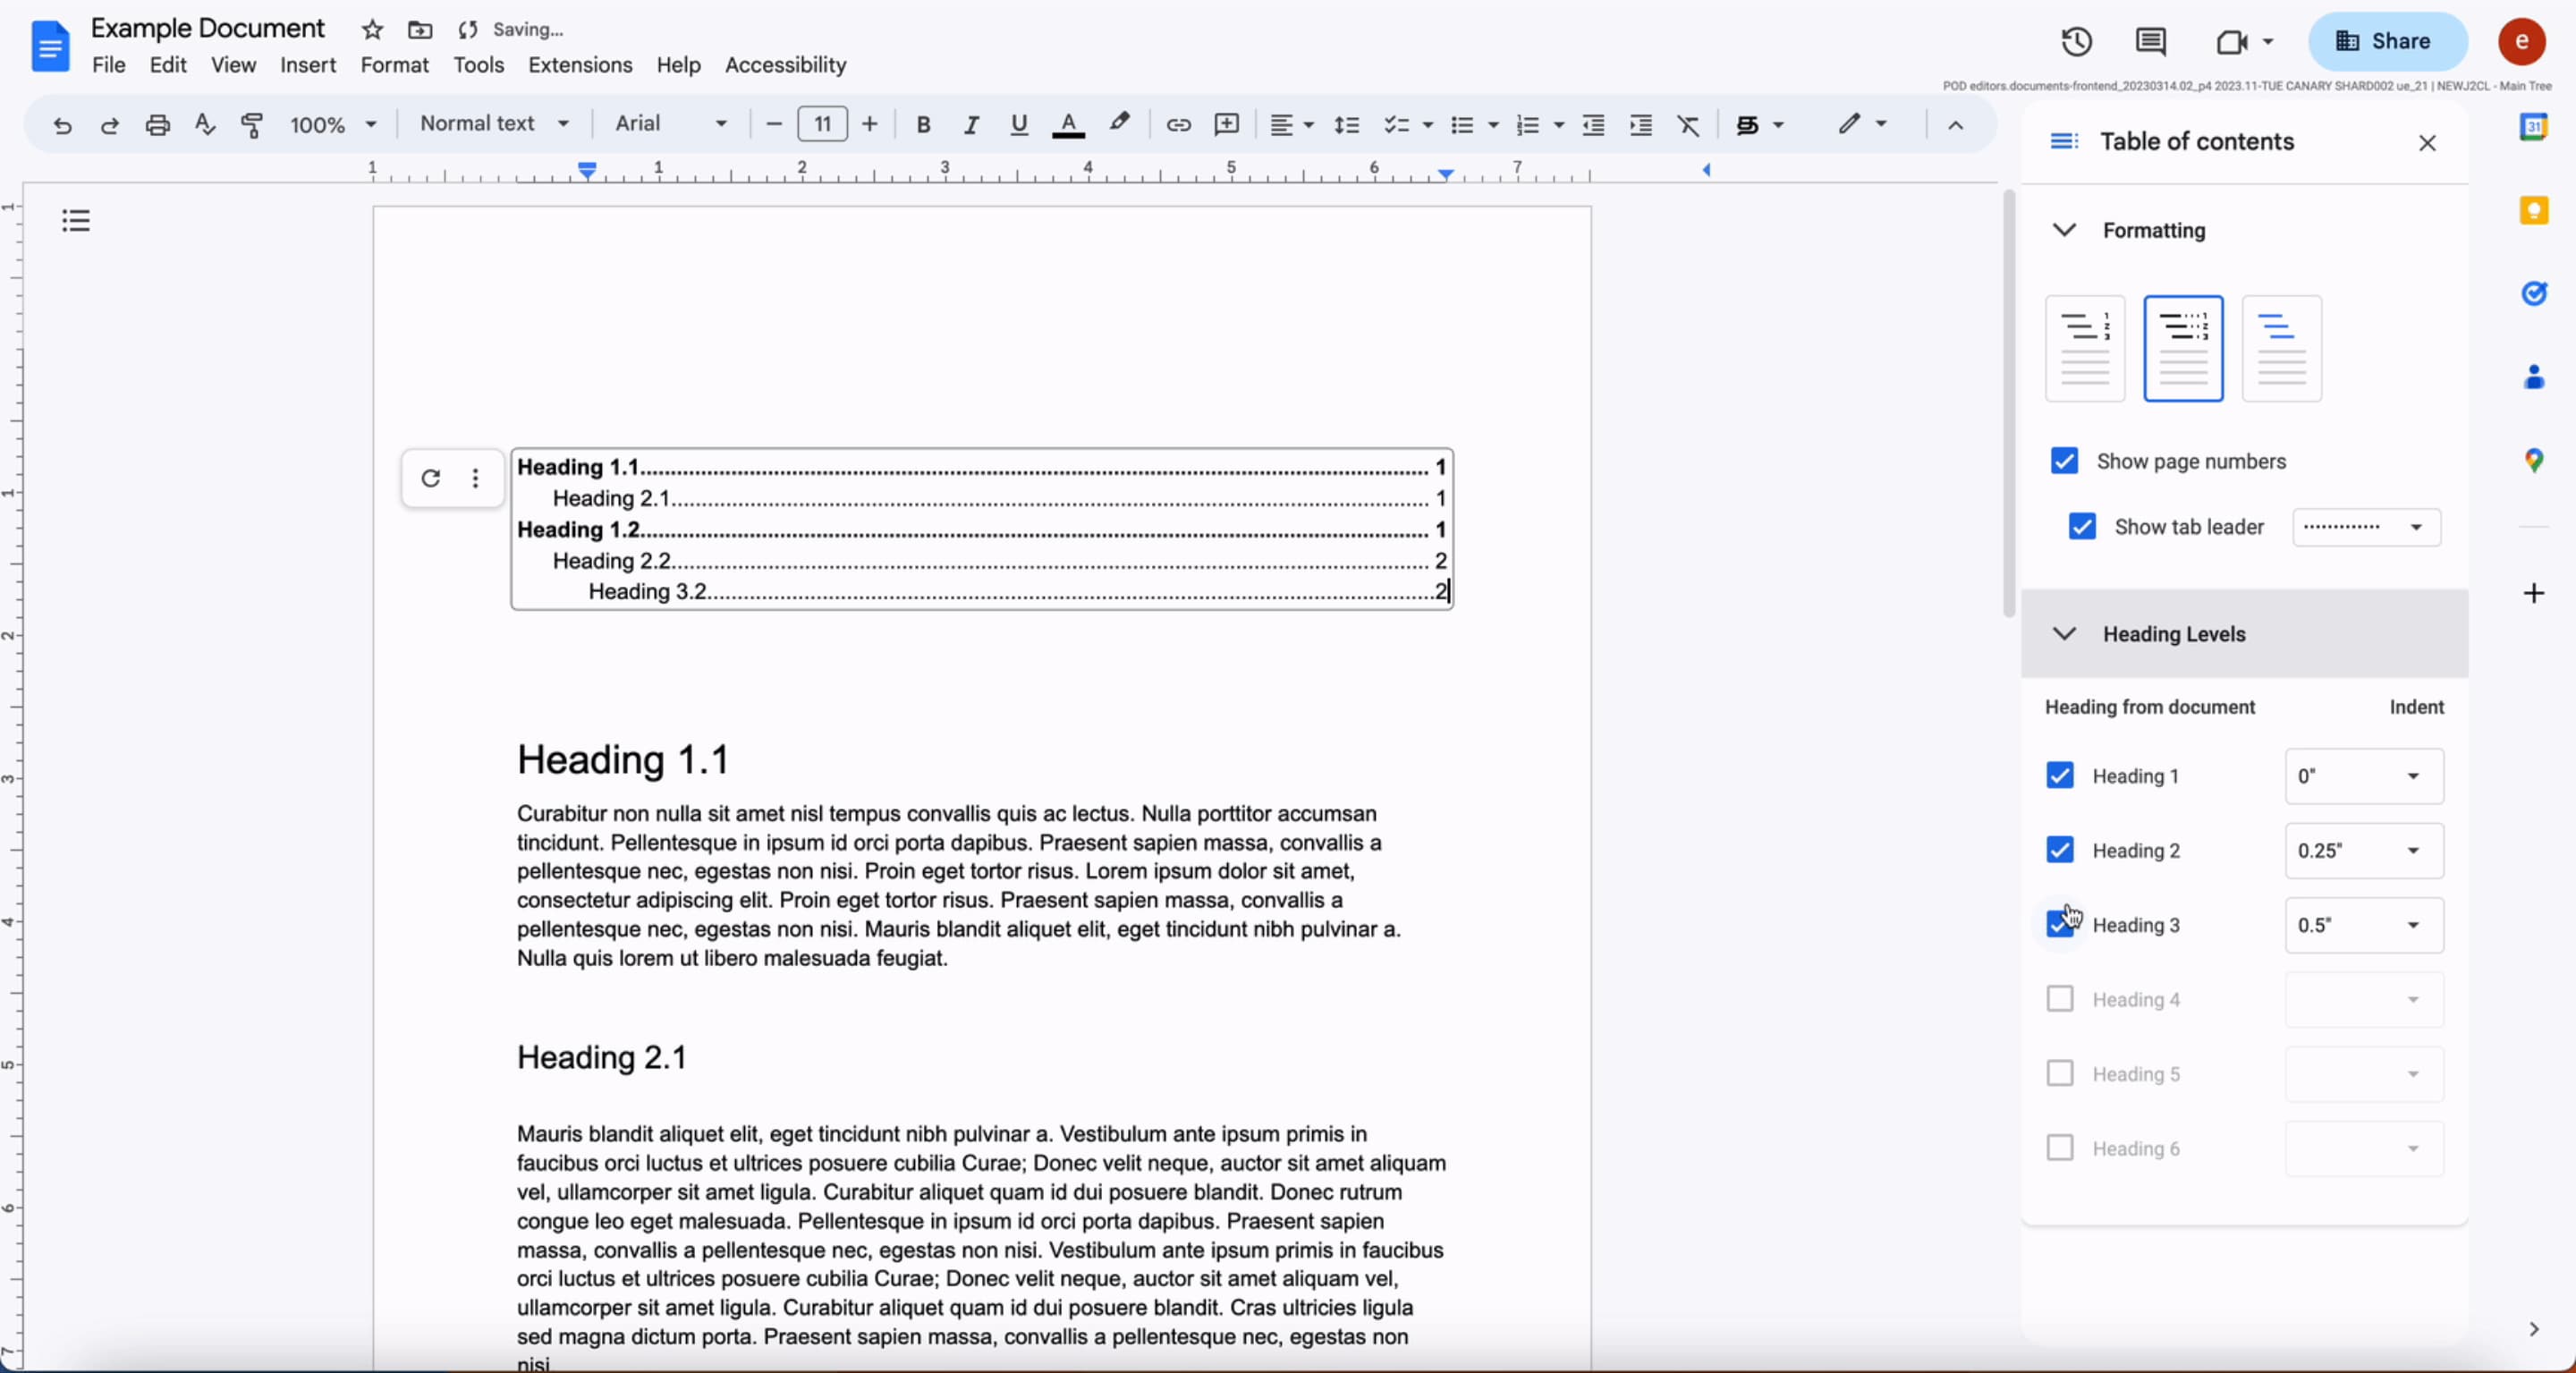Enable the Heading 4 checkbox
The height and width of the screenshot is (1373, 2576).
[x=2059, y=999]
